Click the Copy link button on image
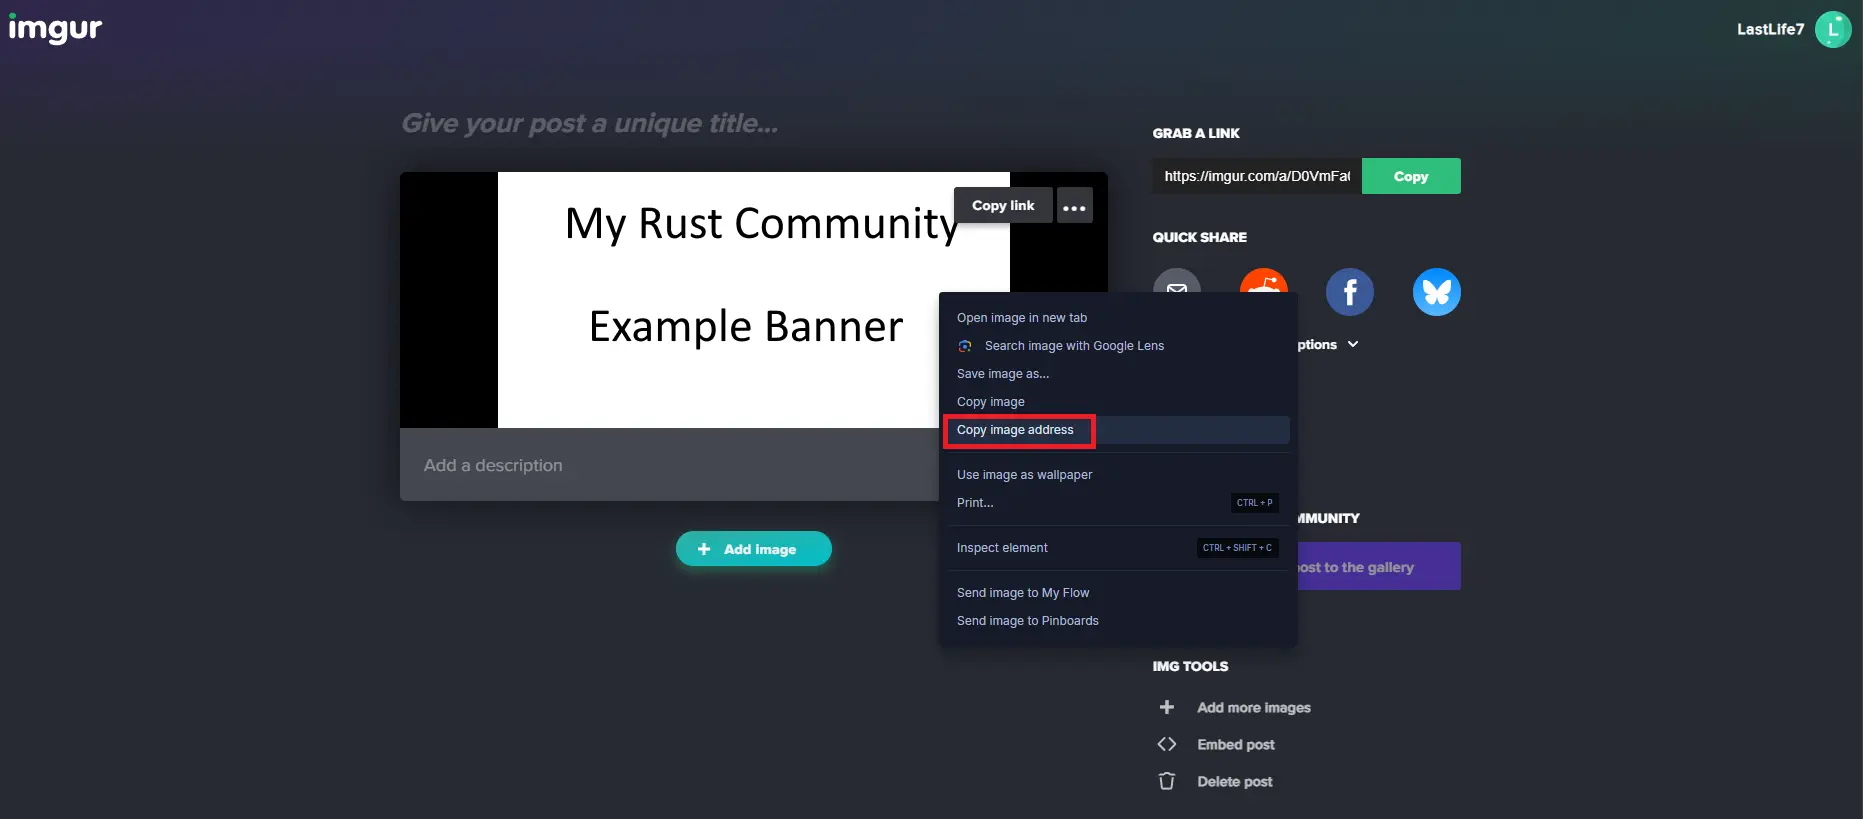The height and width of the screenshot is (819, 1863). (x=1002, y=205)
